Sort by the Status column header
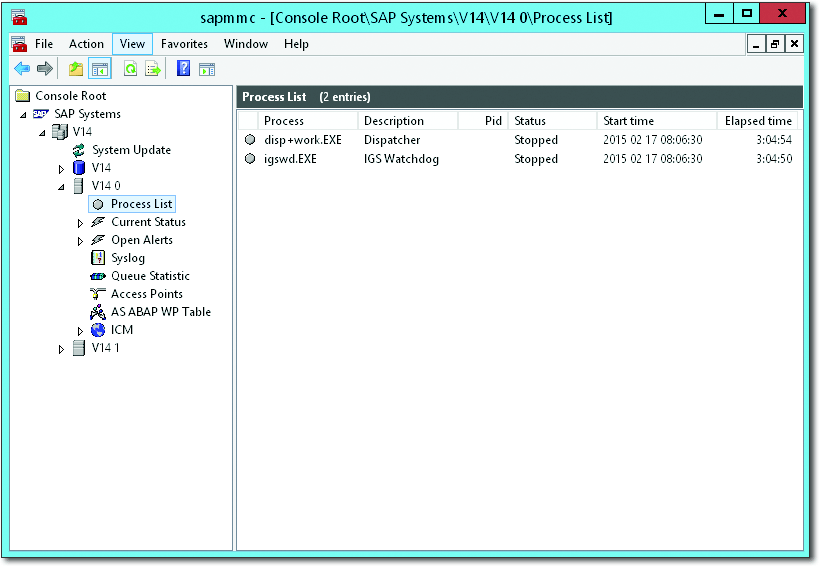The image size is (819, 566). (x=553, y=121)
